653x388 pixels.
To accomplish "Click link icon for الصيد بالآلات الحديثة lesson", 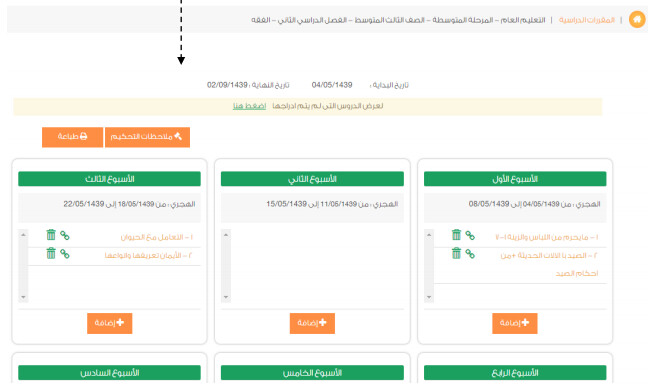I will (x=470, y=254).
